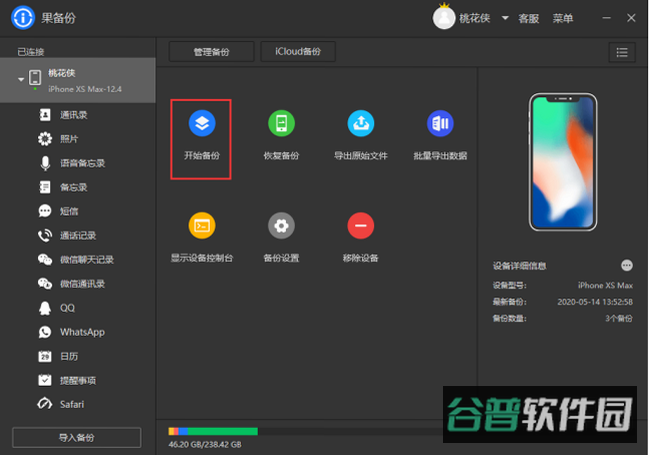This screenshot has height=455, width=649.
Task: Click the 设备详细信息 heading
Action: coord(519,266)
